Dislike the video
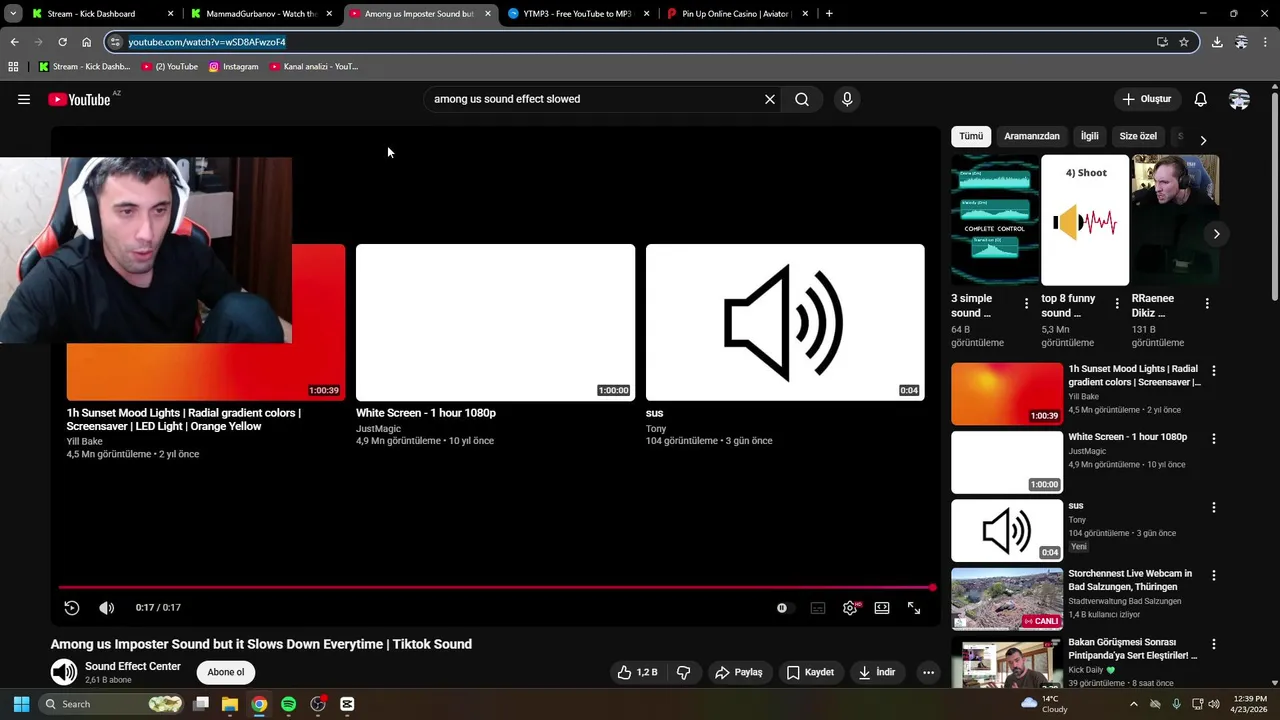This screenshot has height=720, width=1280. (x=684, y=673)
